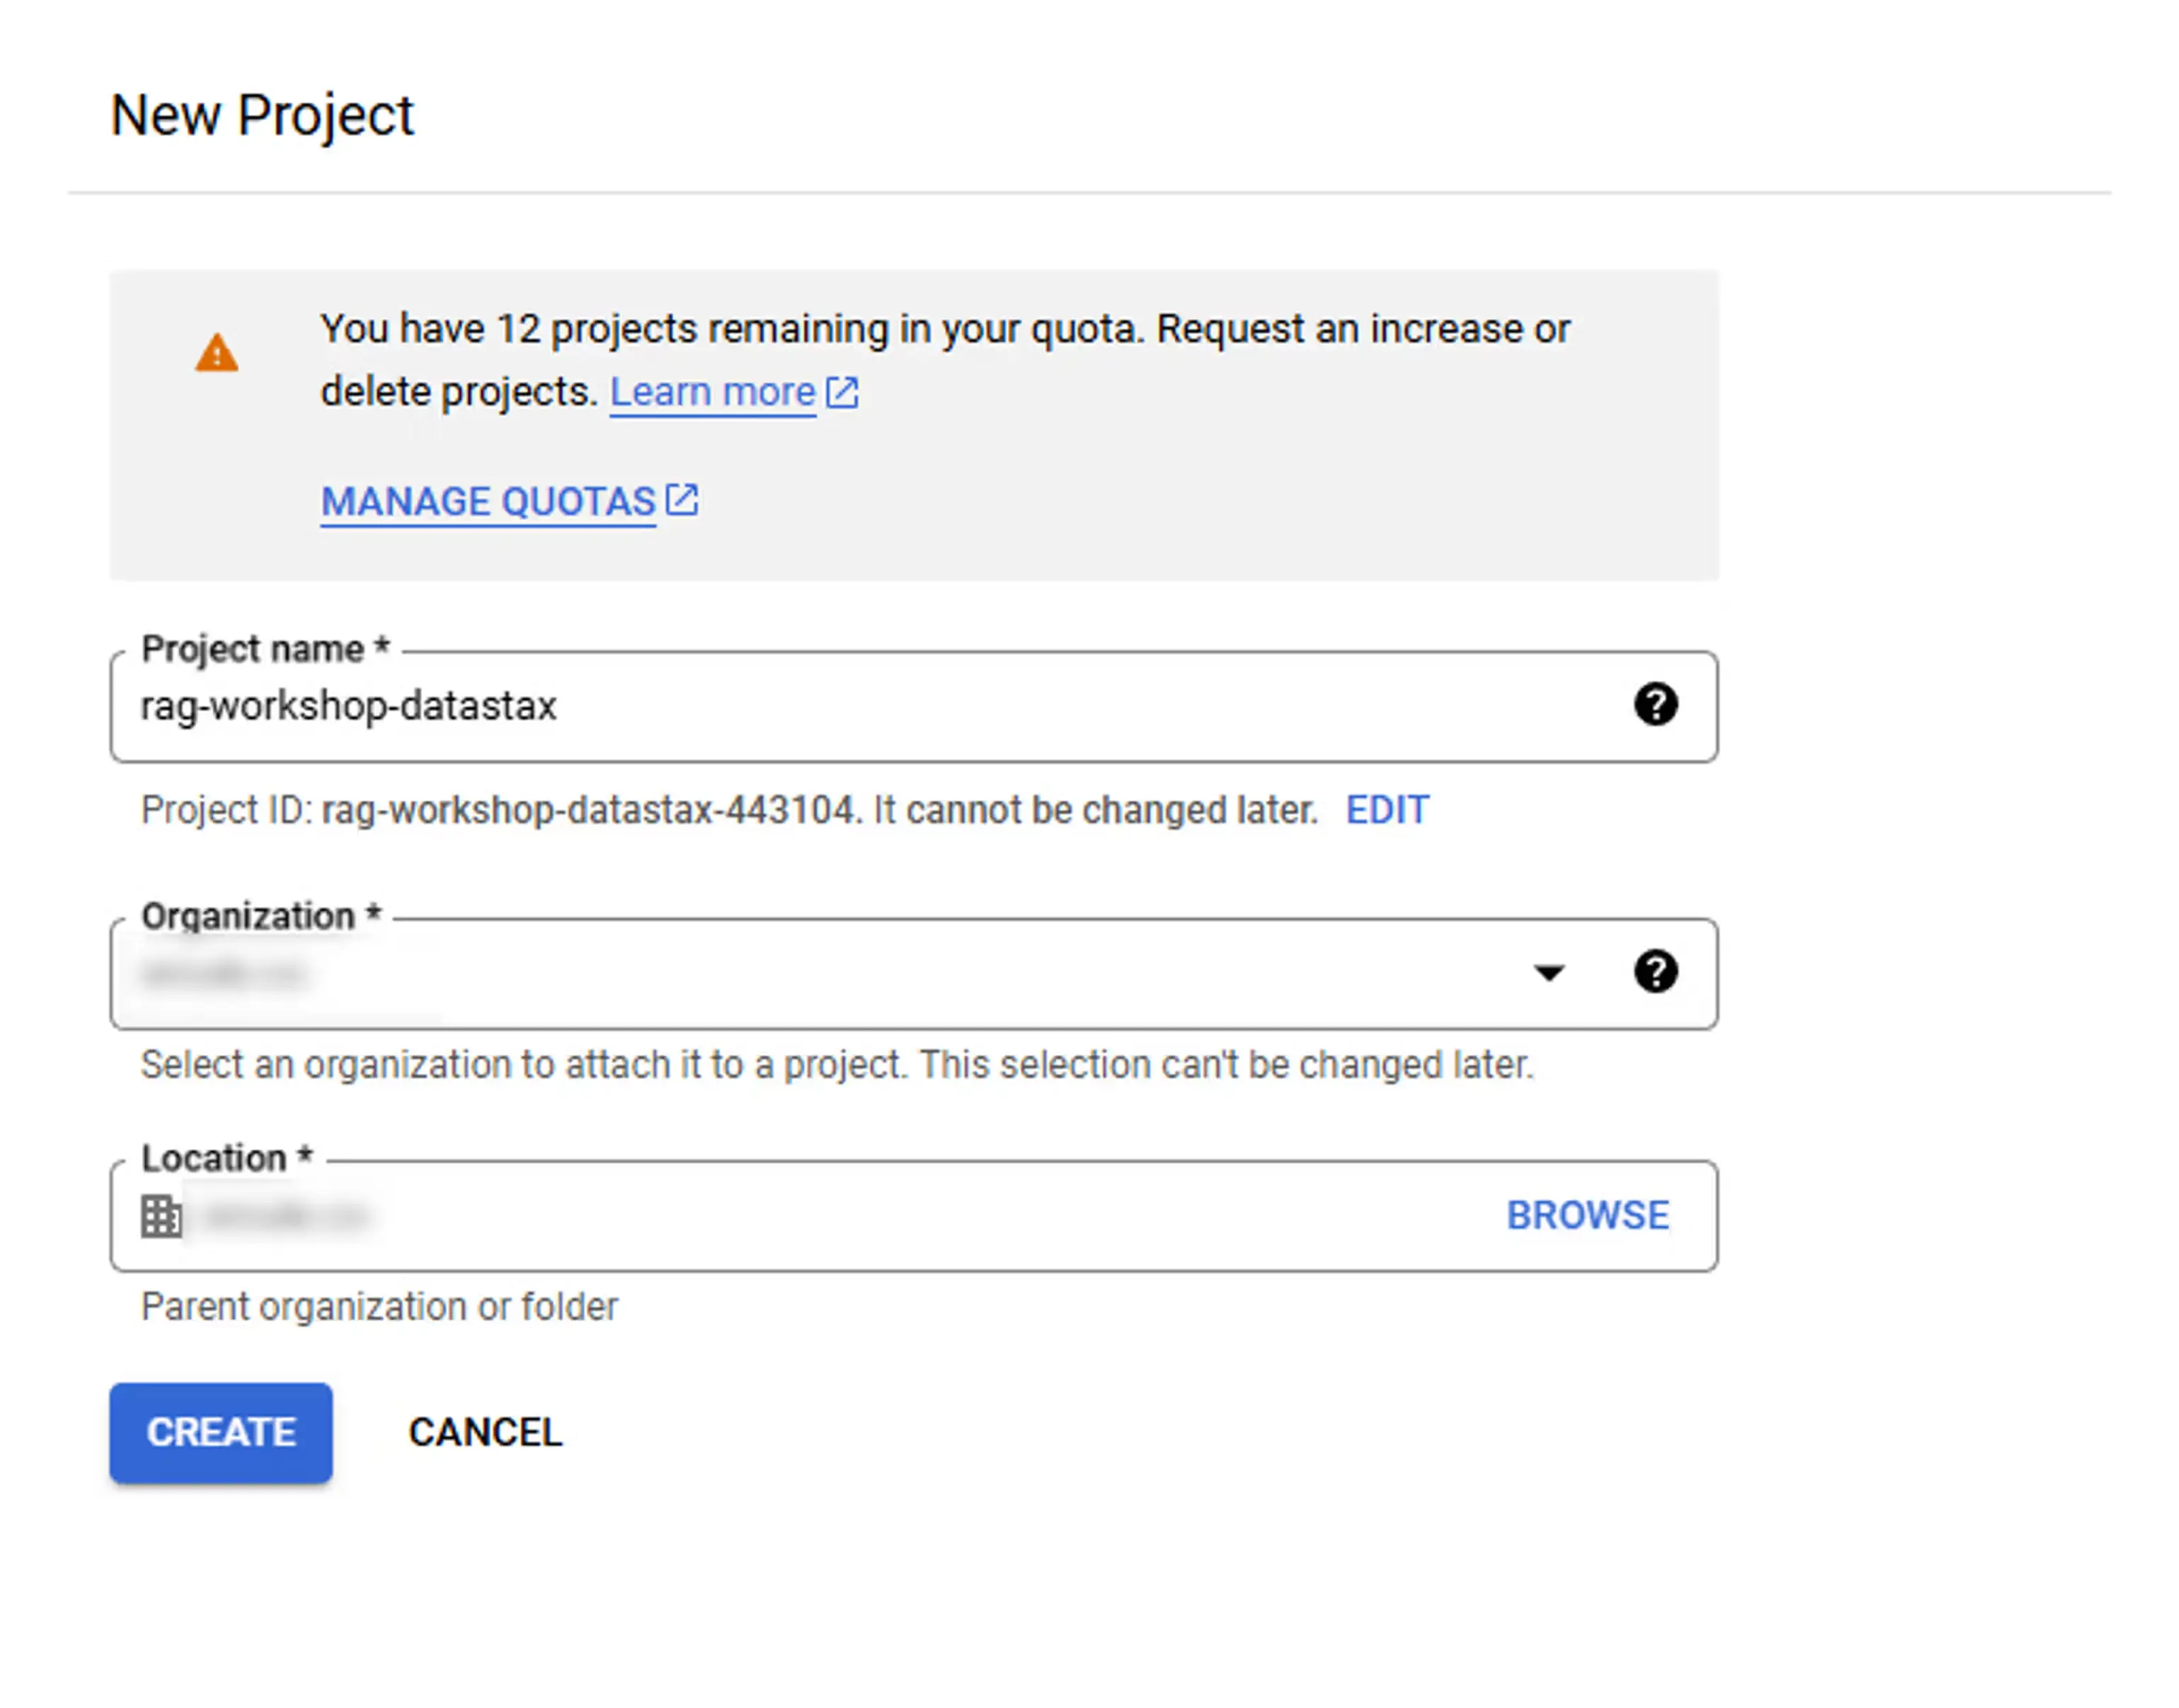Click the 'Parent organization or folder' hint
This screenshot has width=2179, height=1708.
(379, 1307)
